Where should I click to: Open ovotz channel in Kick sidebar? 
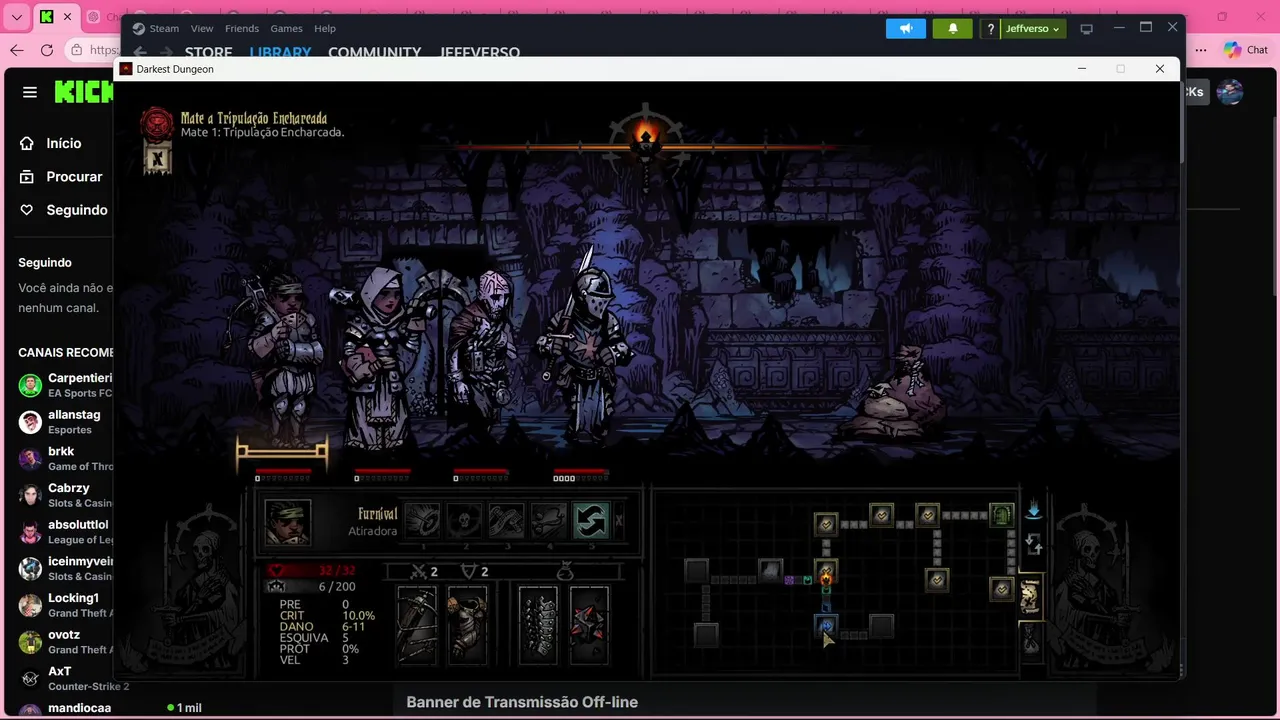click(65, 642)
